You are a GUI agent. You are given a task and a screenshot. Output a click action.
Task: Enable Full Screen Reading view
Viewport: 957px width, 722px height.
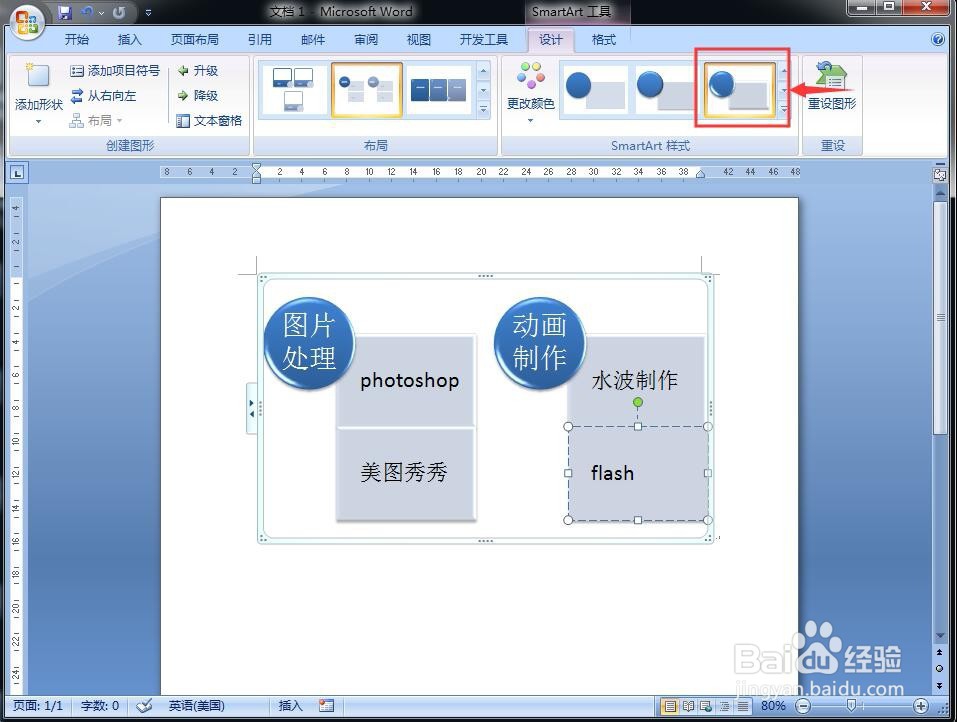(x=689, y=706)
